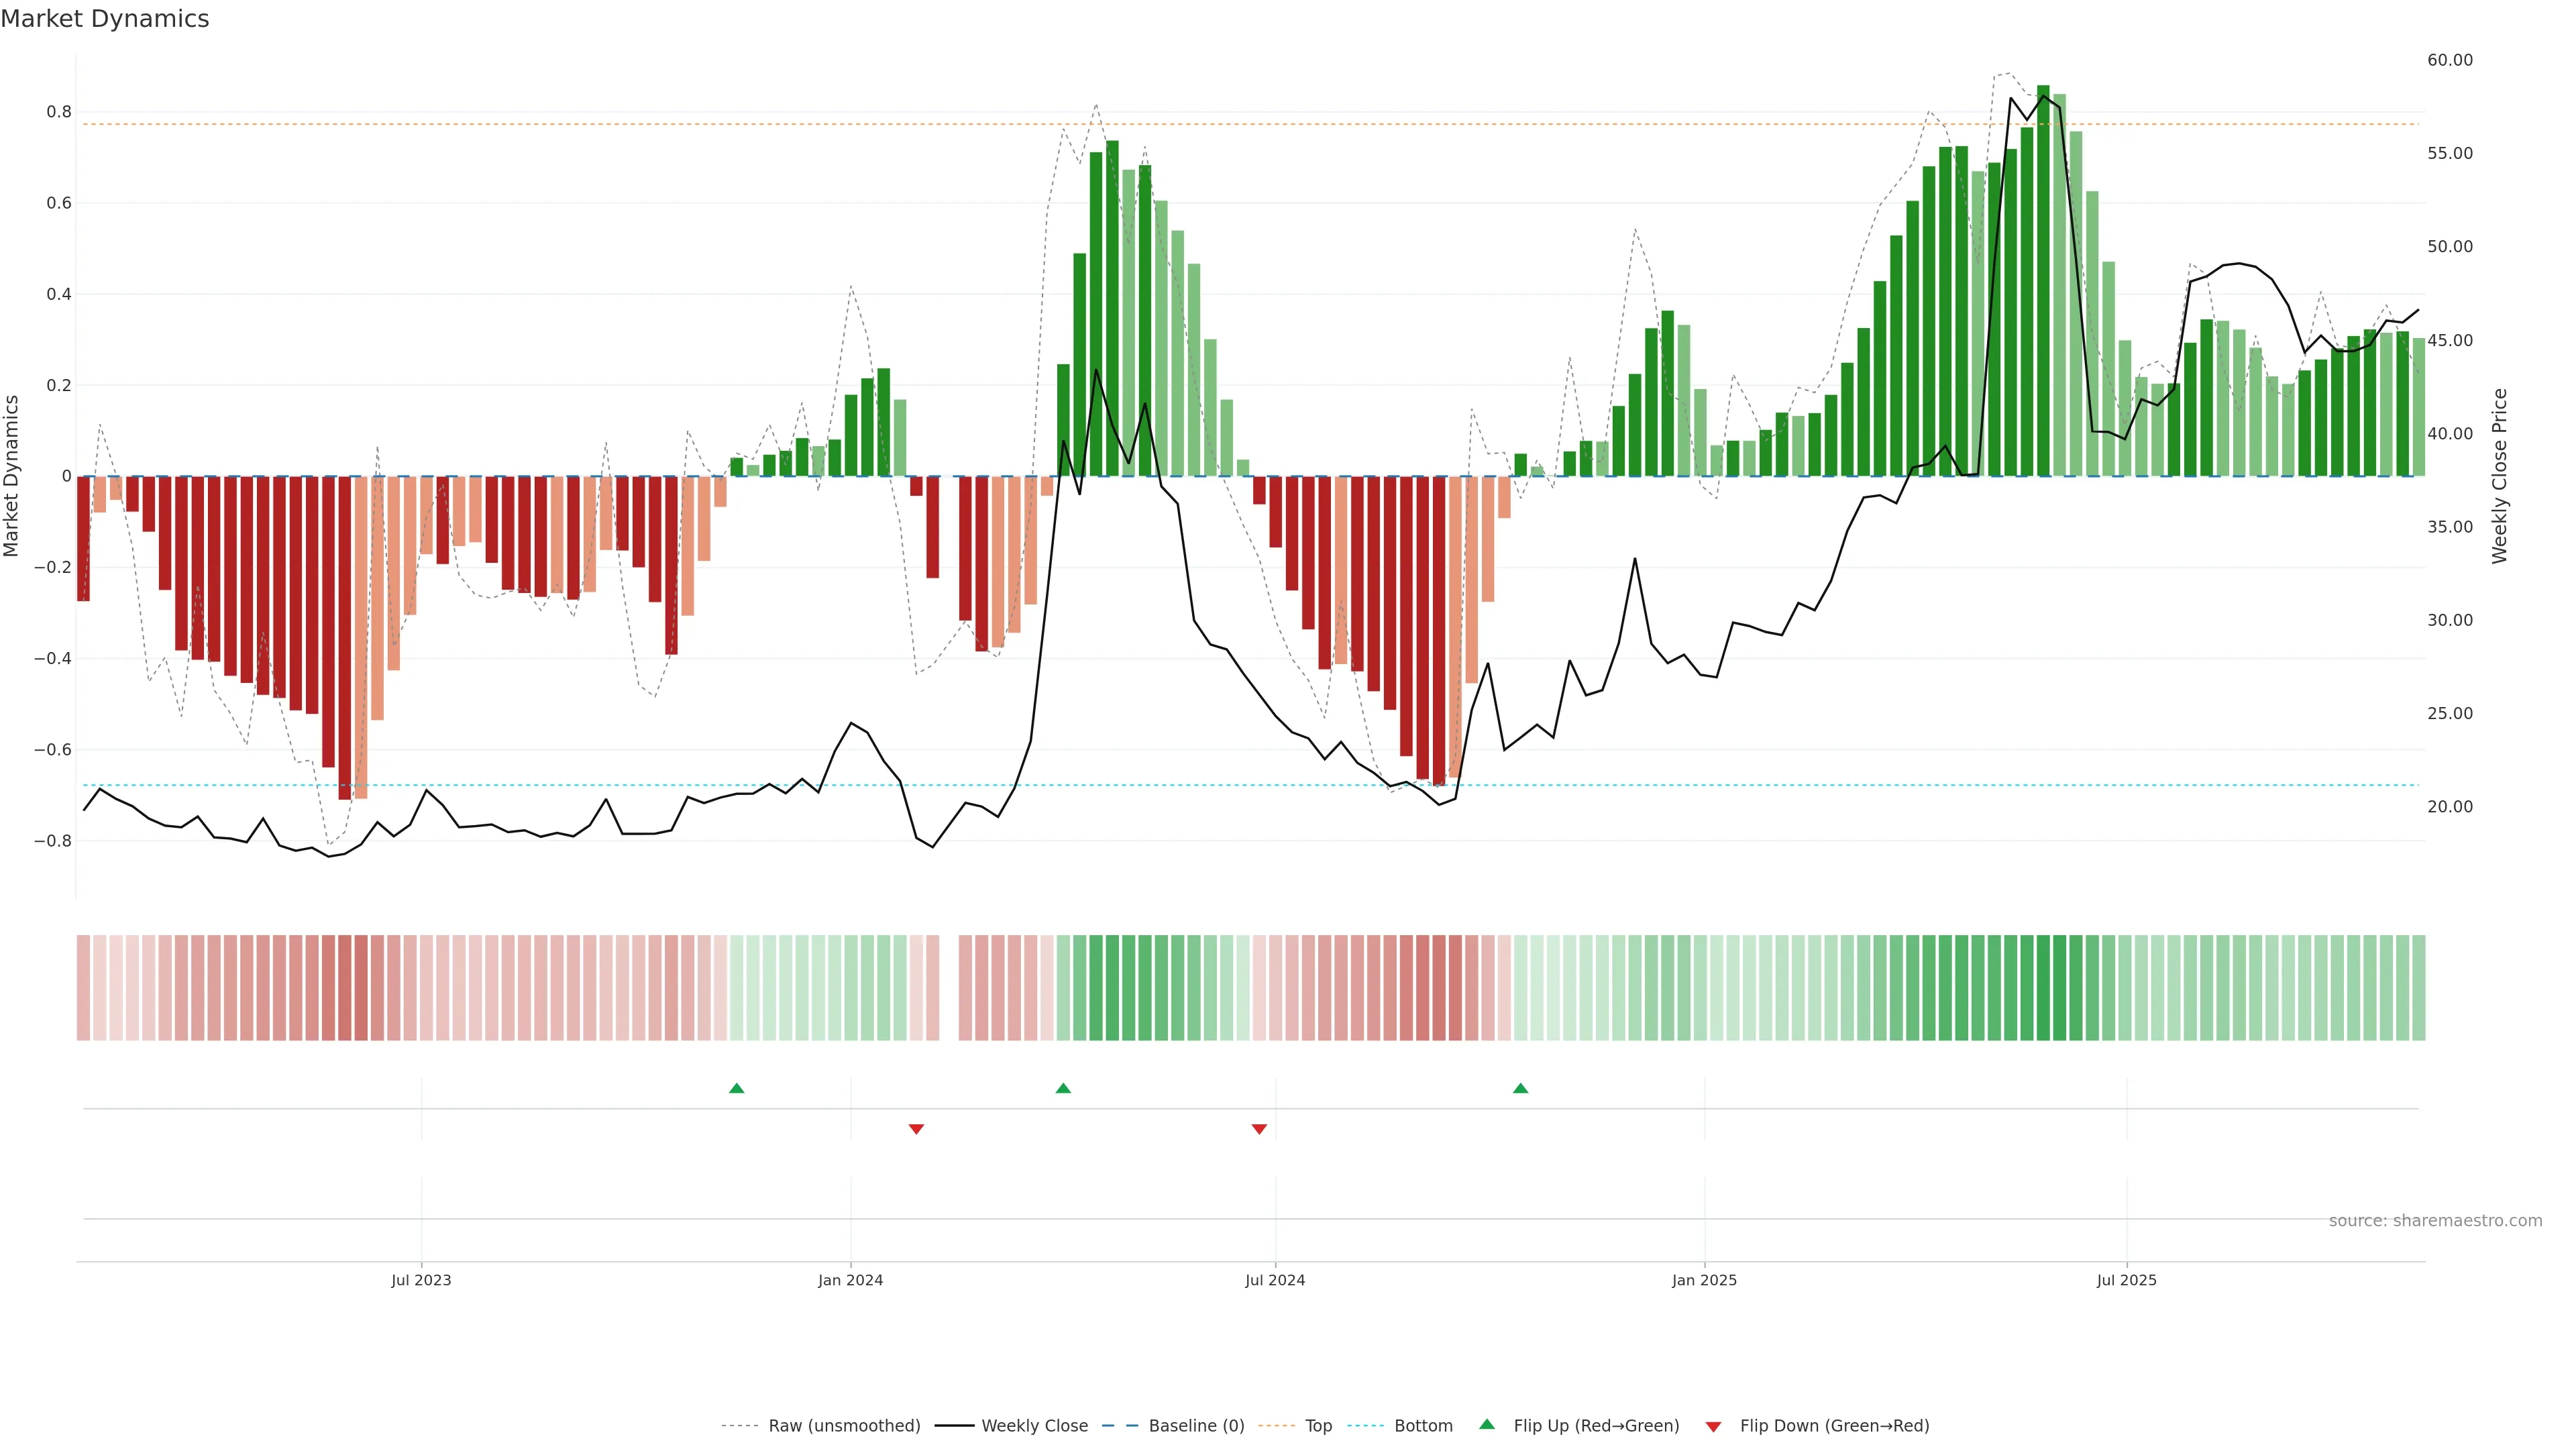Click the Jul 2023 axis label
This screenshot has width=2576, height=1449.
[x=421, y=1280]
